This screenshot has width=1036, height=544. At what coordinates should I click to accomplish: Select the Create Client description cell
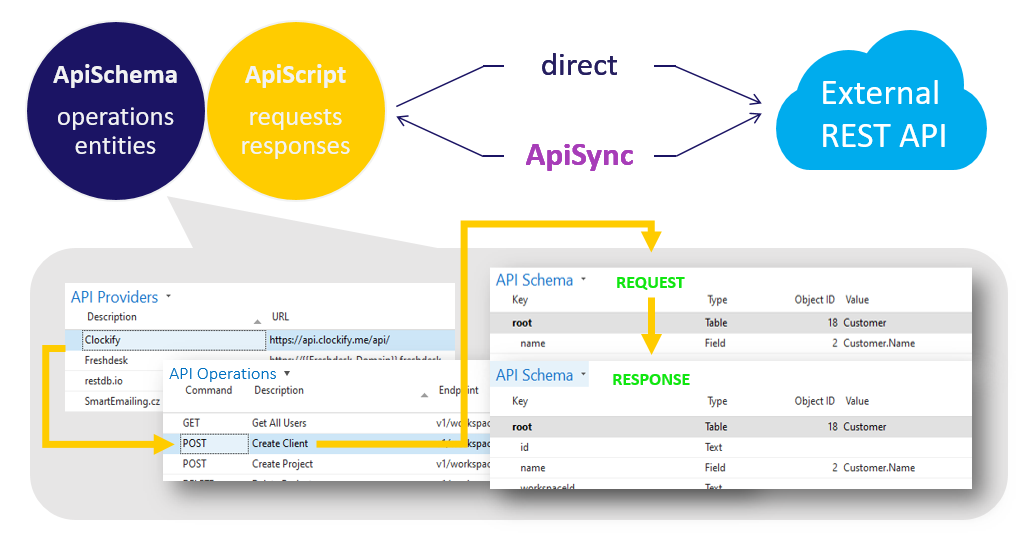(x=279, y=444)
